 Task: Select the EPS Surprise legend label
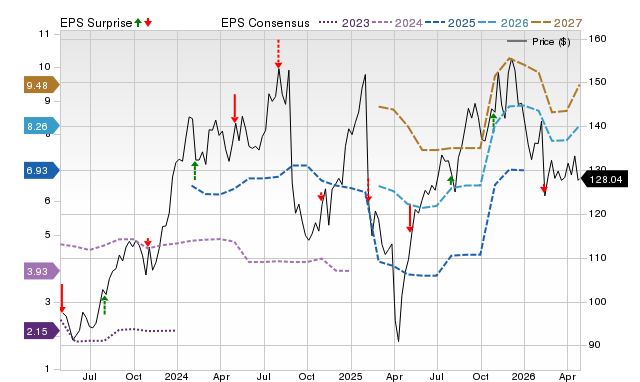(x=96, y=23)
